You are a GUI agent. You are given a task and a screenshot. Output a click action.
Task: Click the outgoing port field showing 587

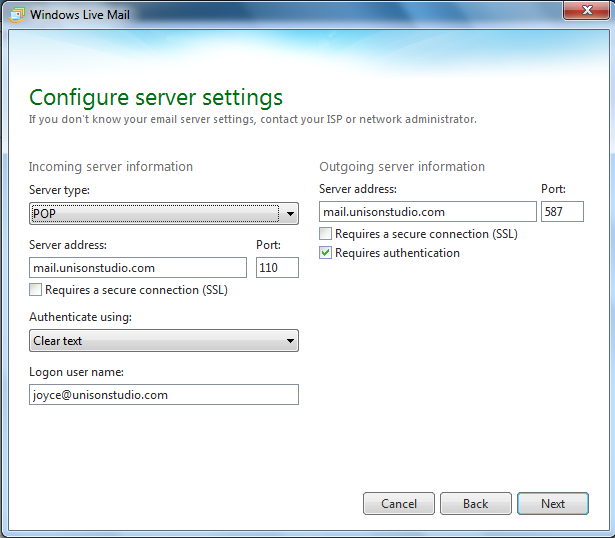pos(562,212)
